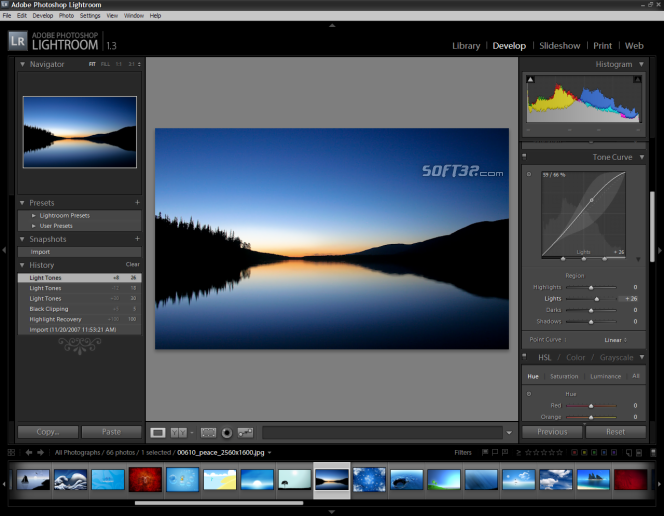The height and width of the screenshot is (516, 664).
Task: Select the Loupe view icon in toolbar
Action: pyautogui.click(x=158, y=433)
